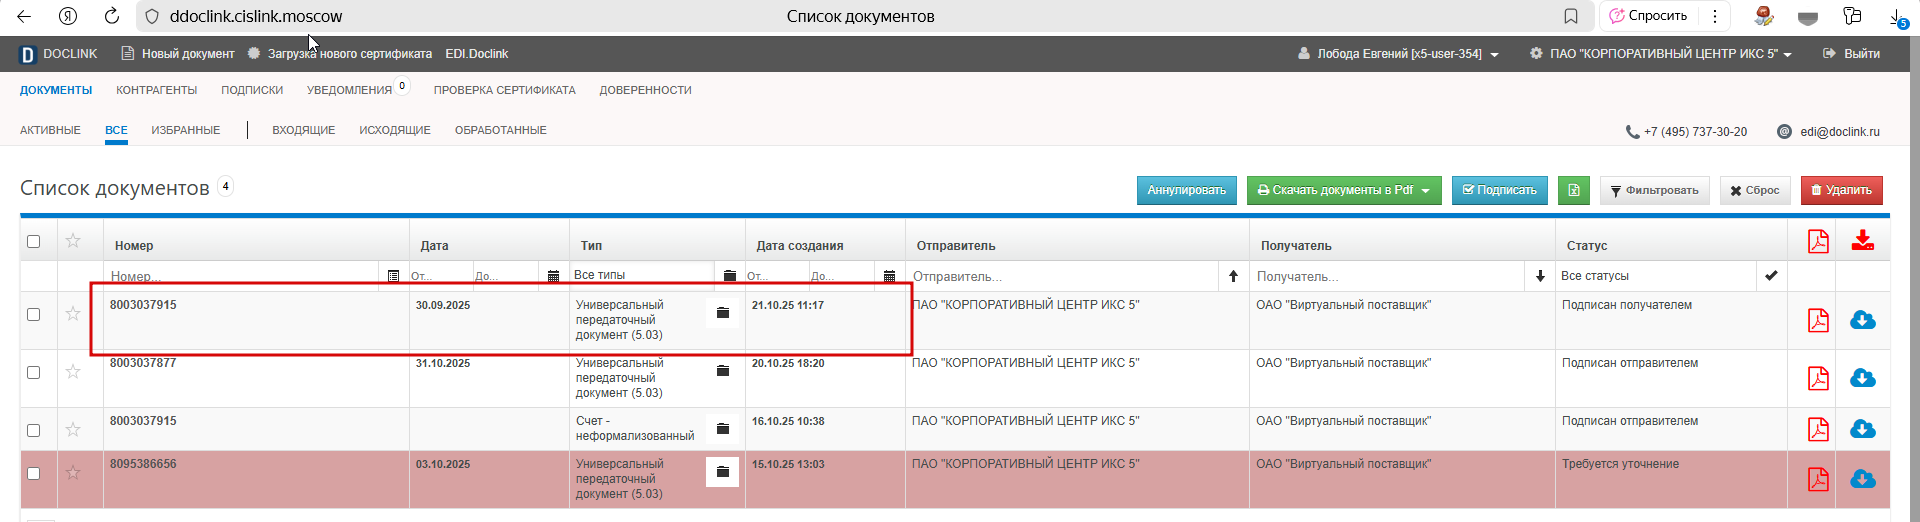The image size is (1920, 522).
Task: Open PDF of Счет - неформализованный row
Action: pyautogui.click(x=1818, y=429)
